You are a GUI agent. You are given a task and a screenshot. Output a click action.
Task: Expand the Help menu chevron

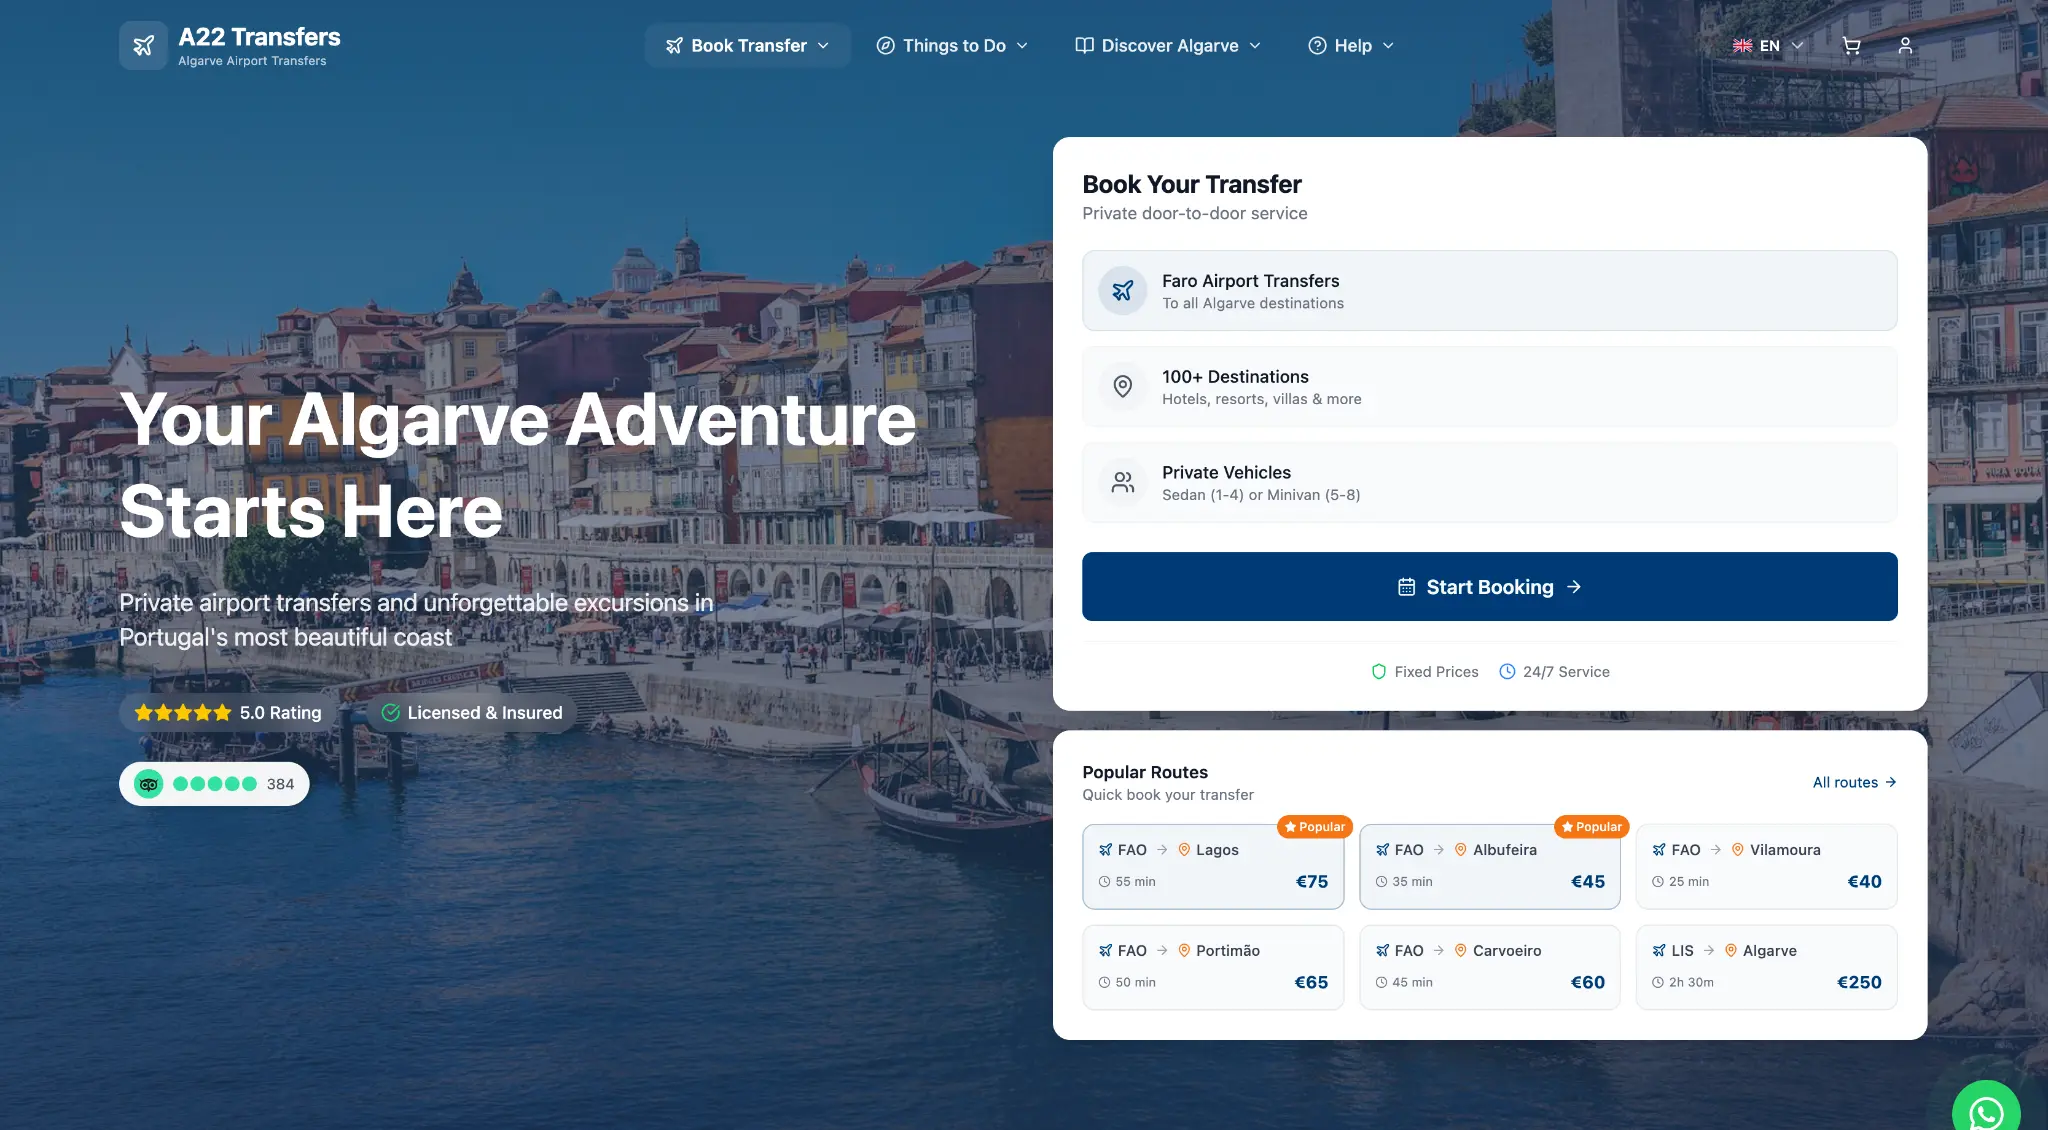pos(1388,46)
